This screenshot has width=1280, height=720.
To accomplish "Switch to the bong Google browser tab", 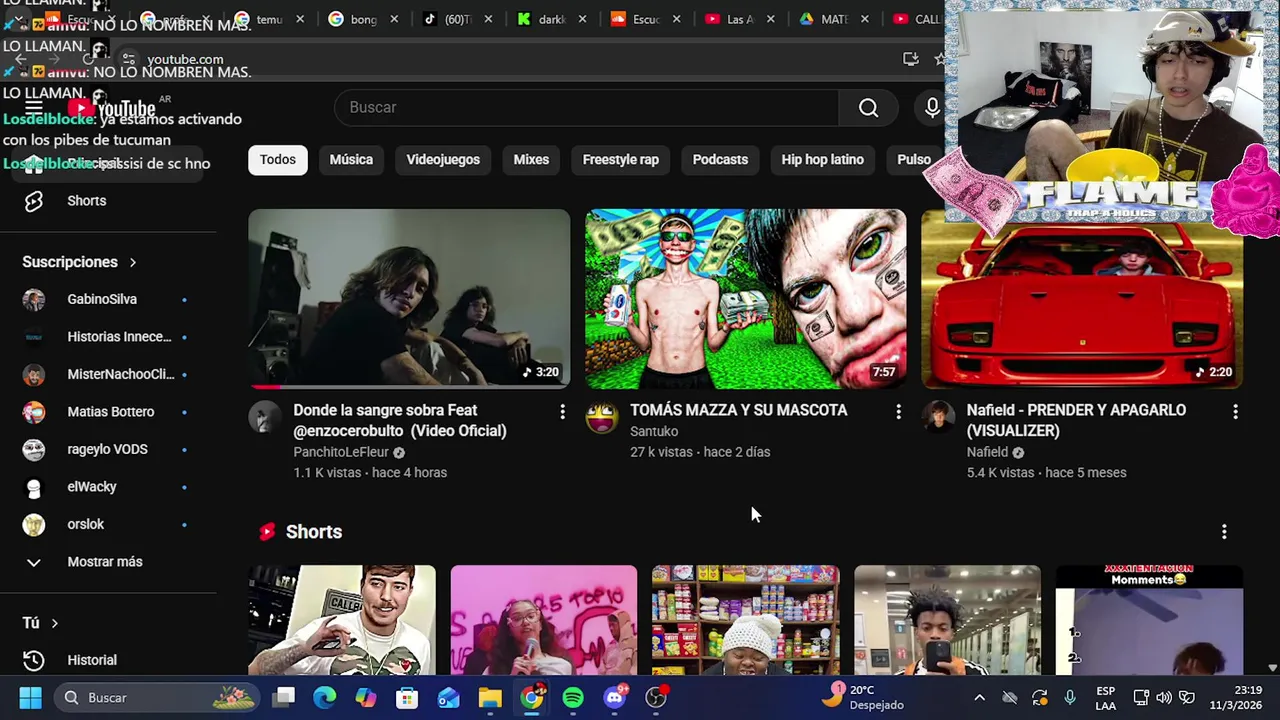I will tap(362, 19).
